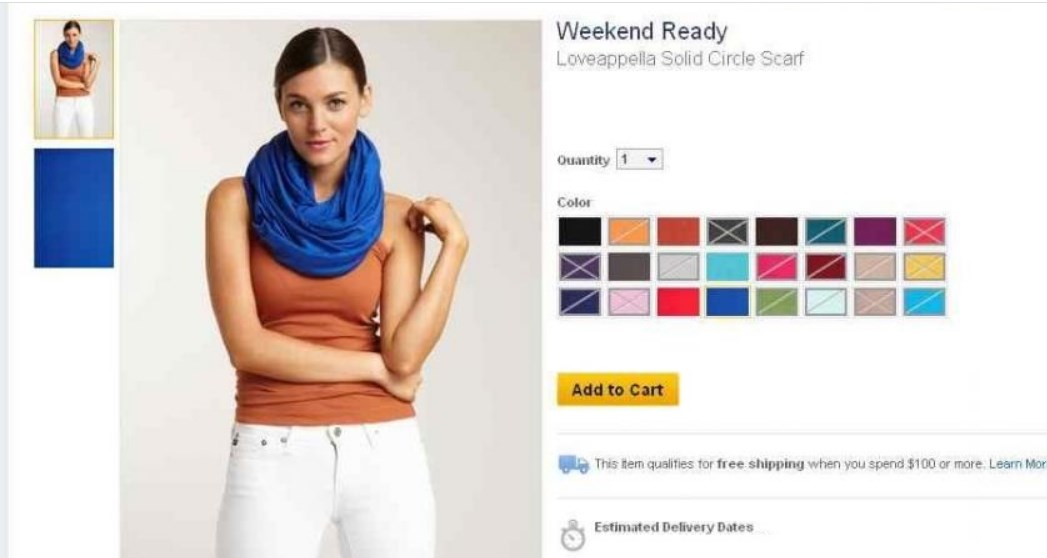
Task: Click the main product image of scarf
Action: pos(331,288)
